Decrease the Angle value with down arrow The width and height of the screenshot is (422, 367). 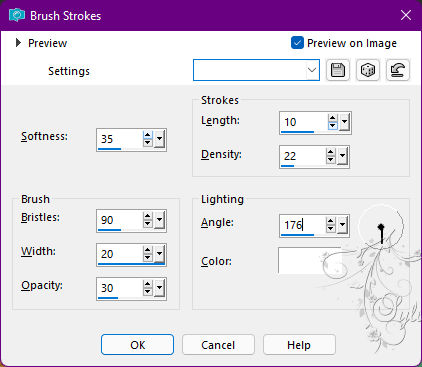click(330, 228)
